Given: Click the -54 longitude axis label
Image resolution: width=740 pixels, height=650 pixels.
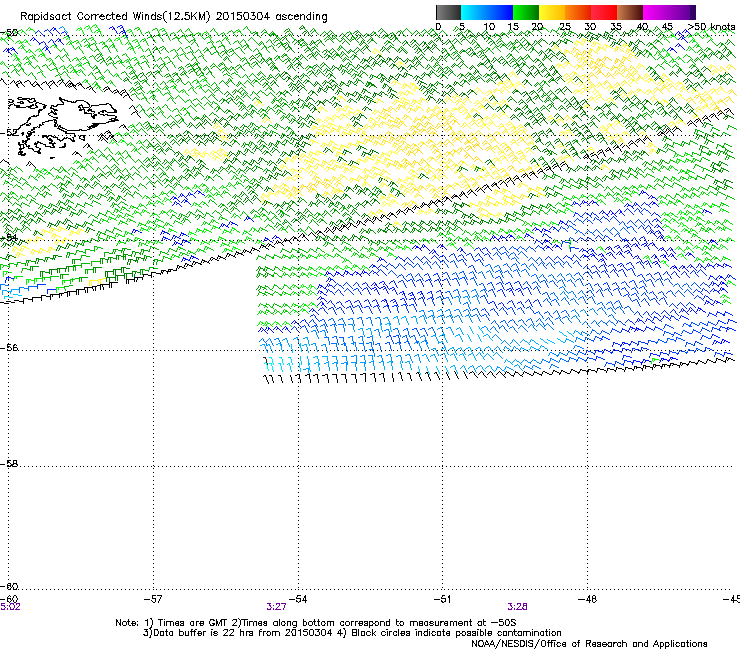Looking at the screenshot, I should pyautogui.click(x=298, y=599).
